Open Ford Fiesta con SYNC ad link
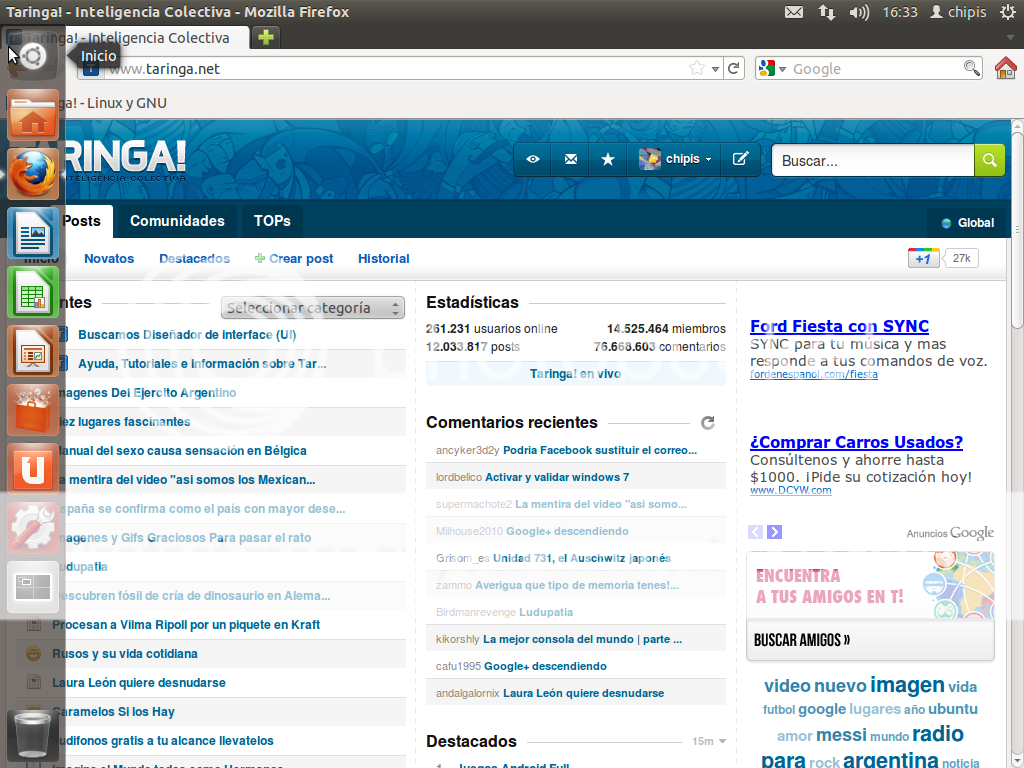 point(839,326)
